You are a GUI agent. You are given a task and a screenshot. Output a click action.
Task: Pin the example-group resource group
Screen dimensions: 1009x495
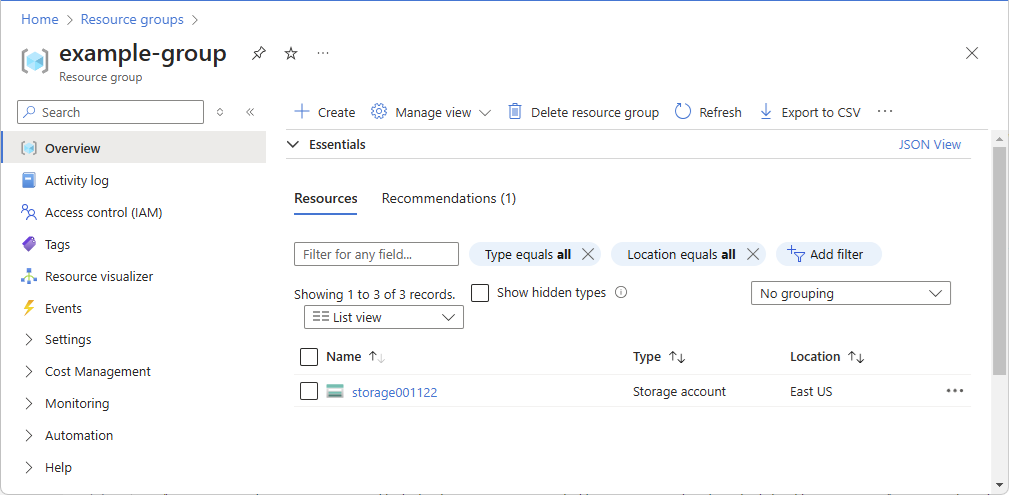[x=259, y=53]
